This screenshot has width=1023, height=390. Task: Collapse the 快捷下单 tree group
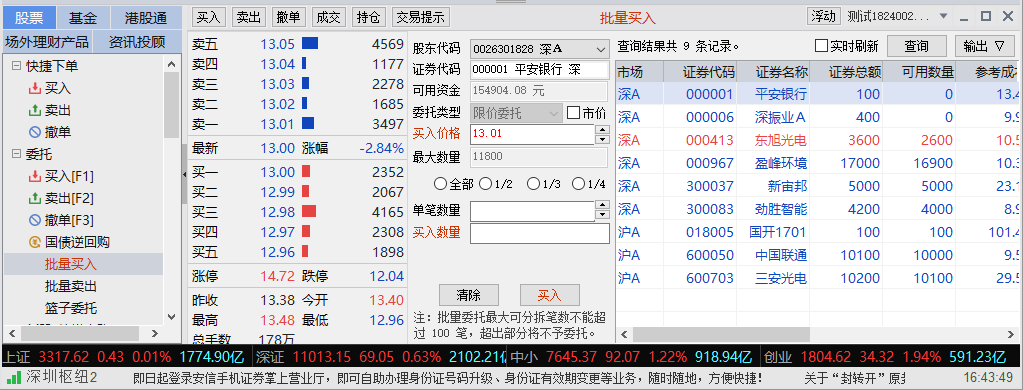16,66
